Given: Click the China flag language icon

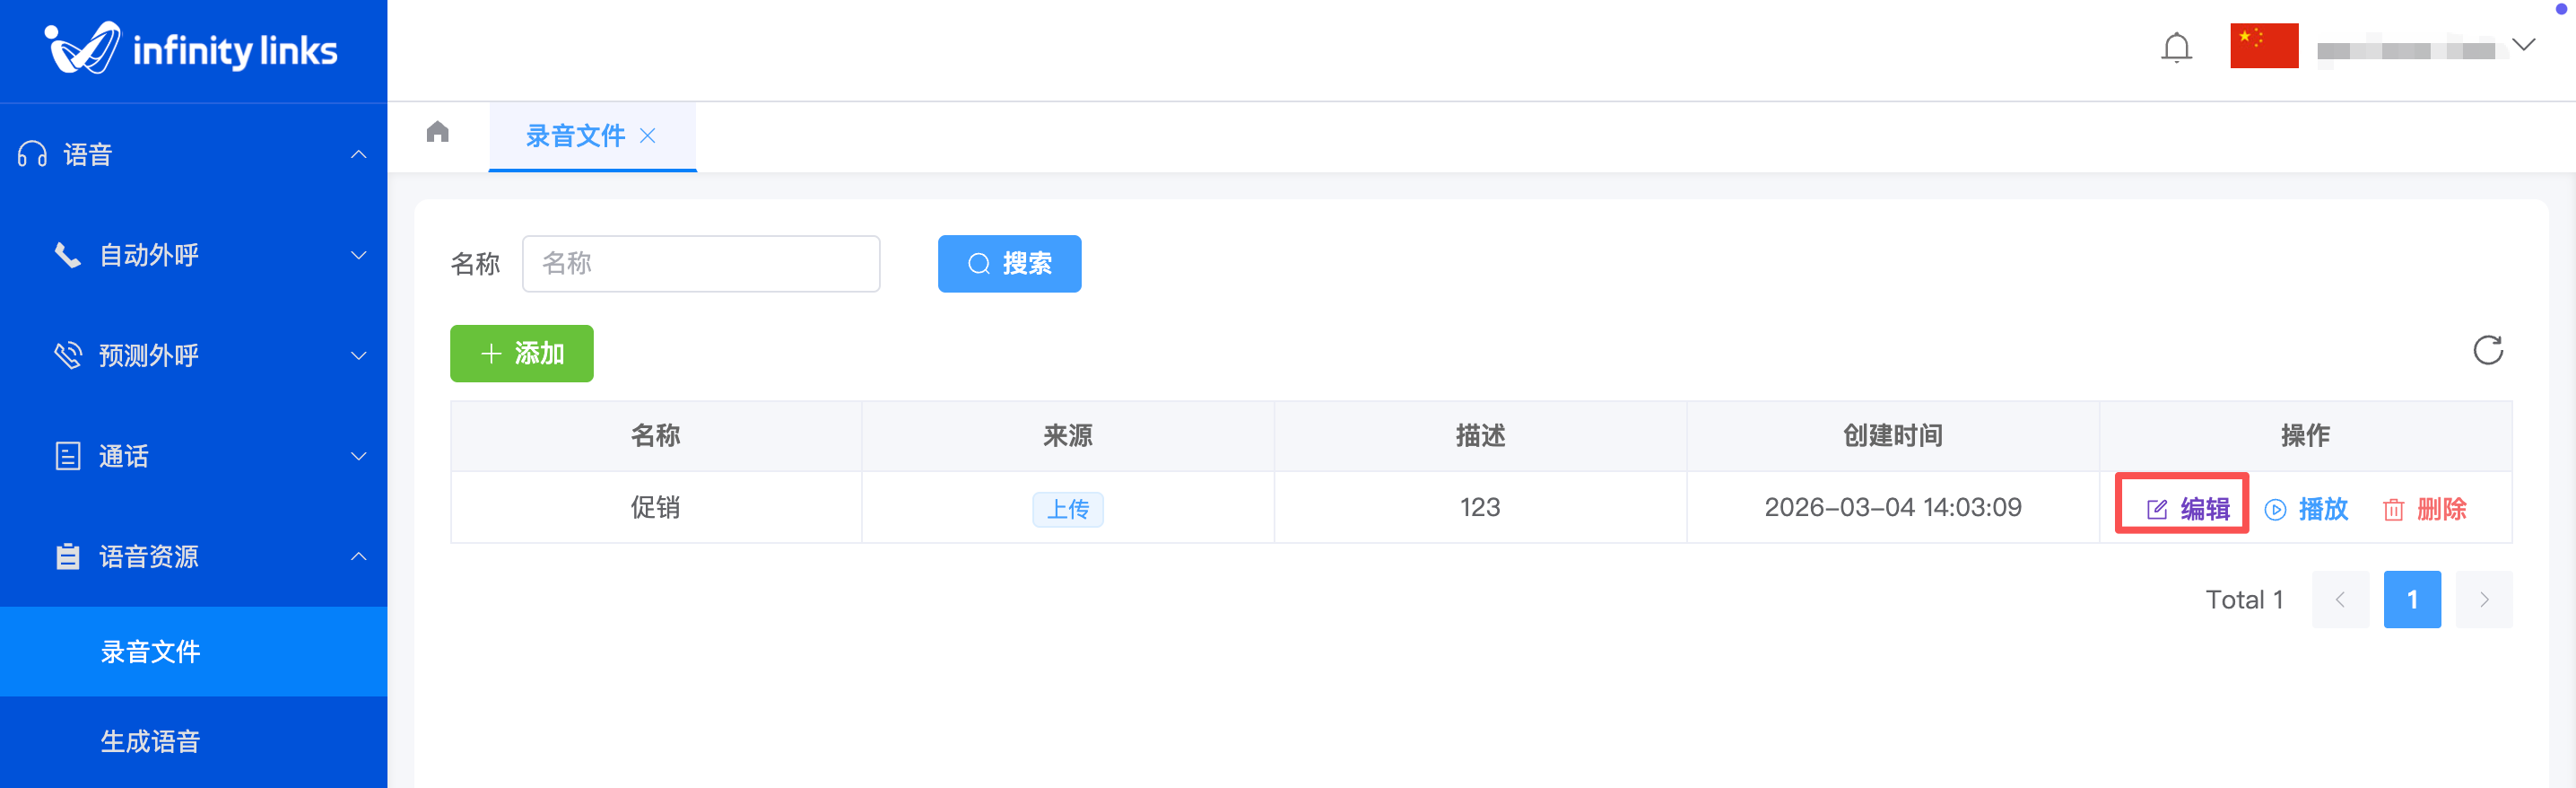Looking at the screenshot, I should point(2263,46).
